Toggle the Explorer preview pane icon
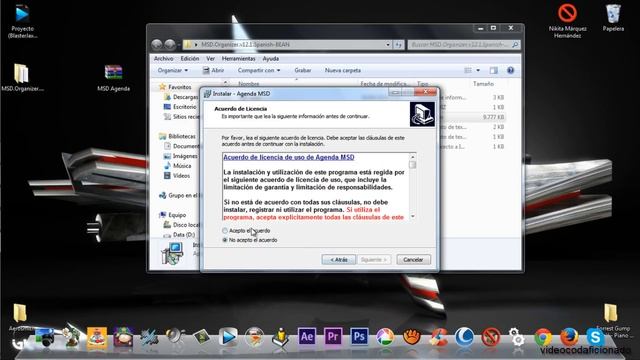 coord(493,70)
